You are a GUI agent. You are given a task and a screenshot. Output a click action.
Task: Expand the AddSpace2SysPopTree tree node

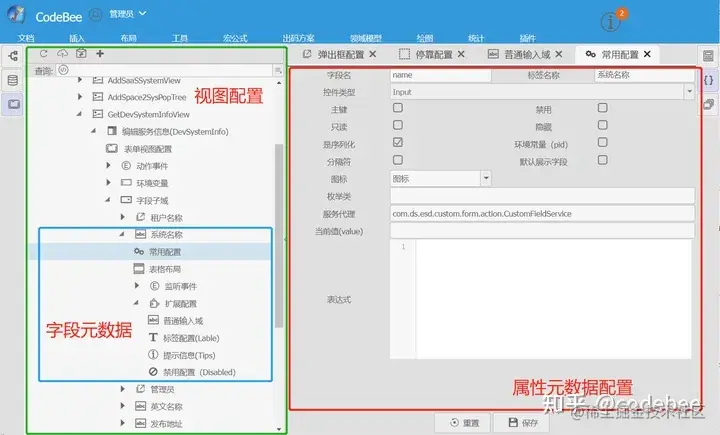80,97
